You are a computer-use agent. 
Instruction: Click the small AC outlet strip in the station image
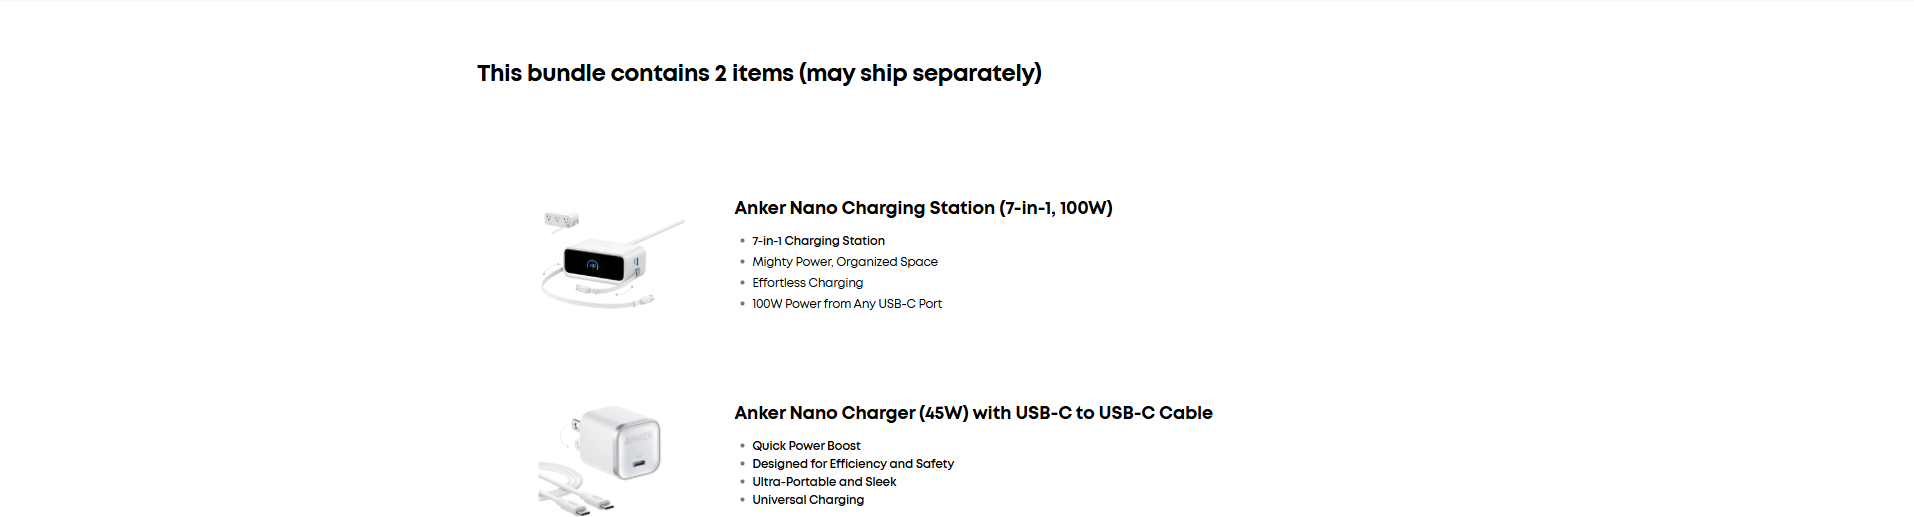561,218
